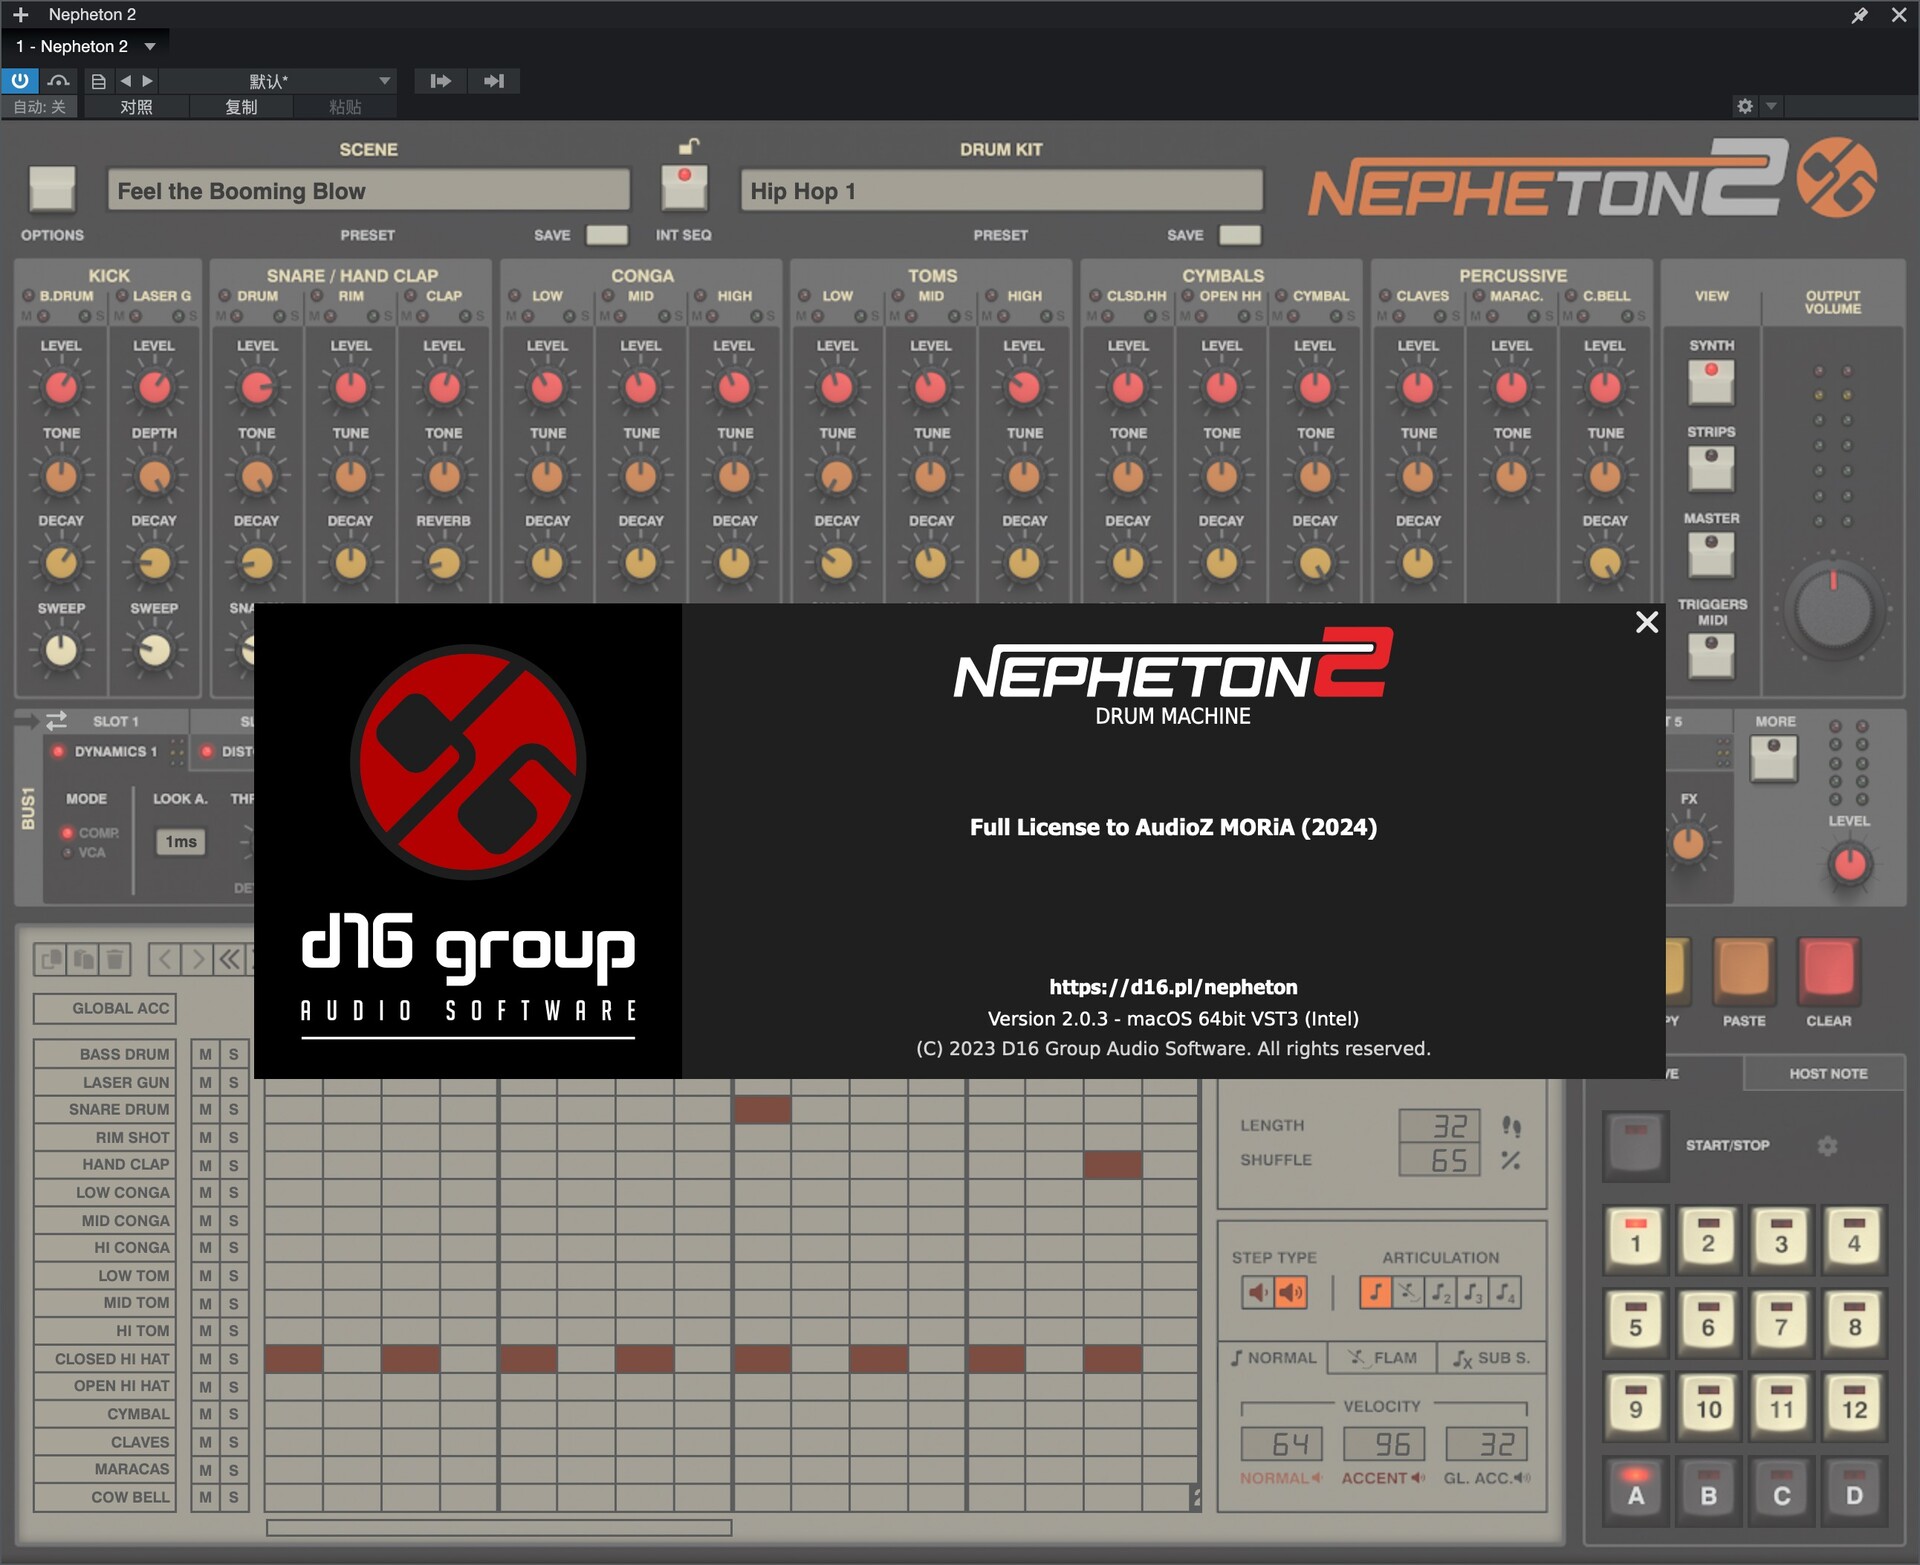Click the 对照 compare button
Viewport: 1920px width, 1565px height.
[x=136, y=107]
